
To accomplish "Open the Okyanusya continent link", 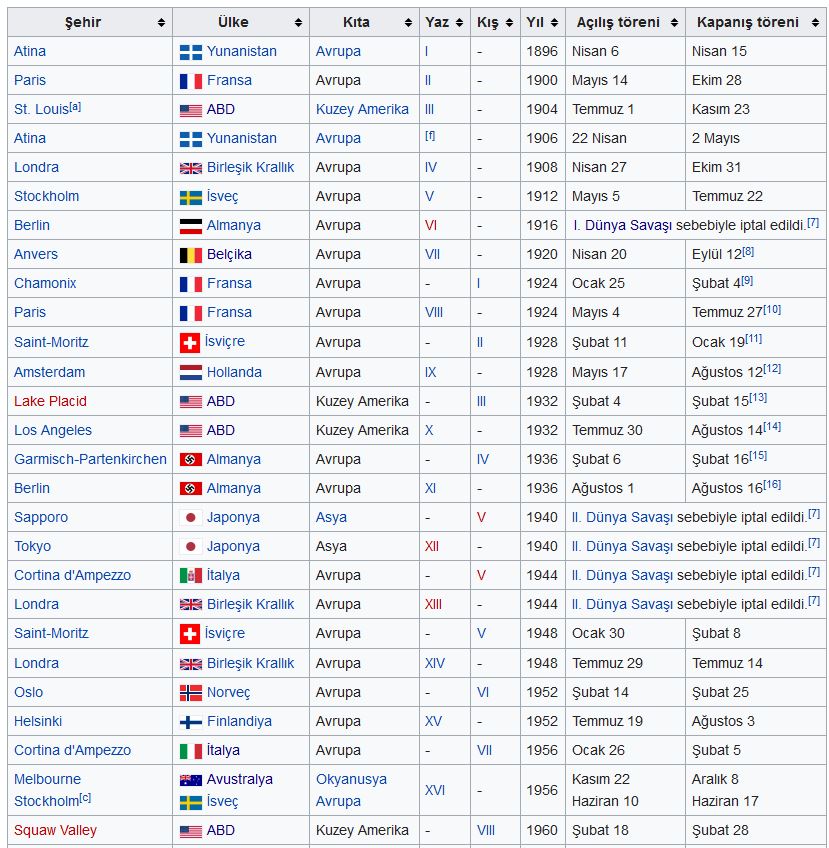I will pos(351,779).
